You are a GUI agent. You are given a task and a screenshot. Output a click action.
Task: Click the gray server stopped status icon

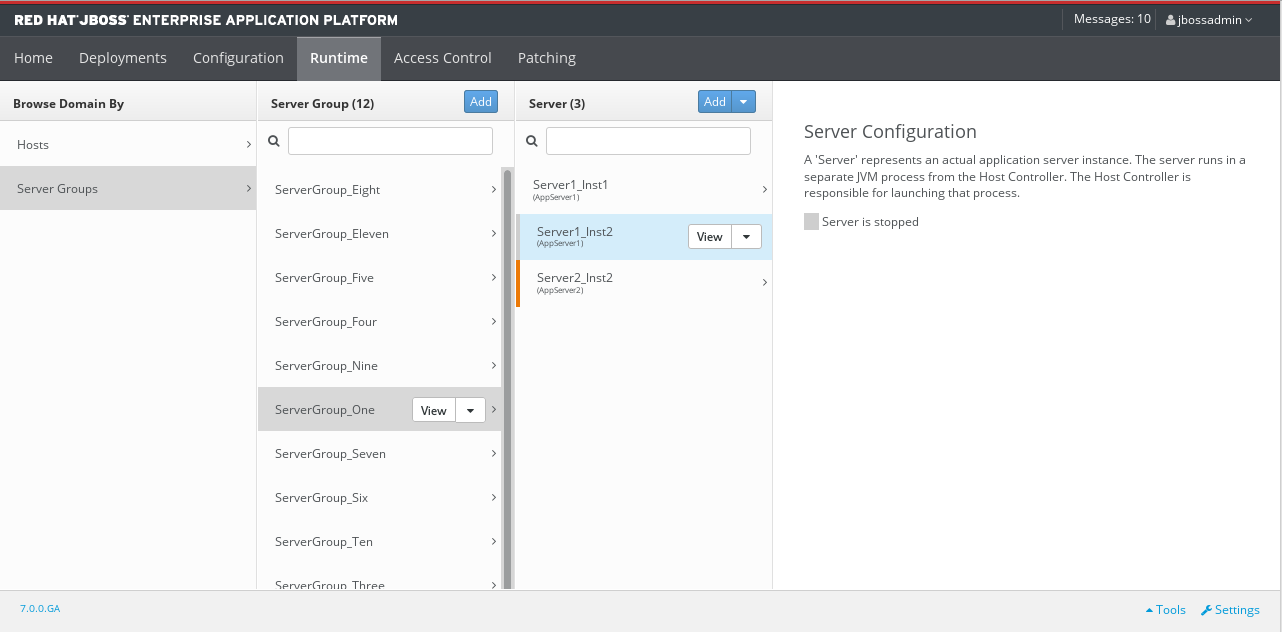click(811, 222)
